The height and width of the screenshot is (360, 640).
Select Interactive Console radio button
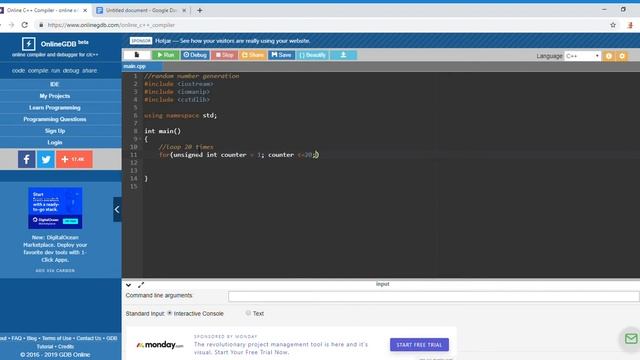coord(170,313)
